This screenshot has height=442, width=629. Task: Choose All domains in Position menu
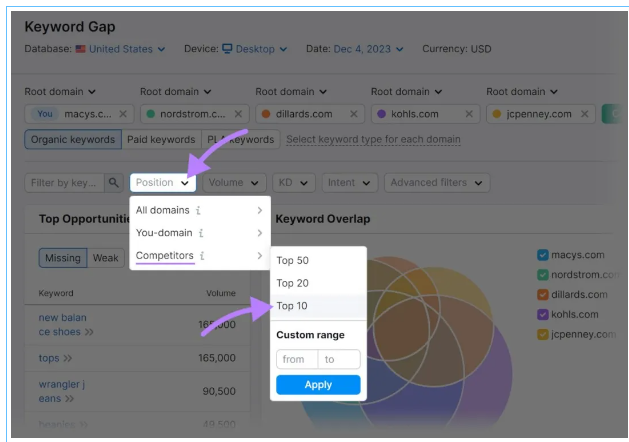tap(200, 210)
